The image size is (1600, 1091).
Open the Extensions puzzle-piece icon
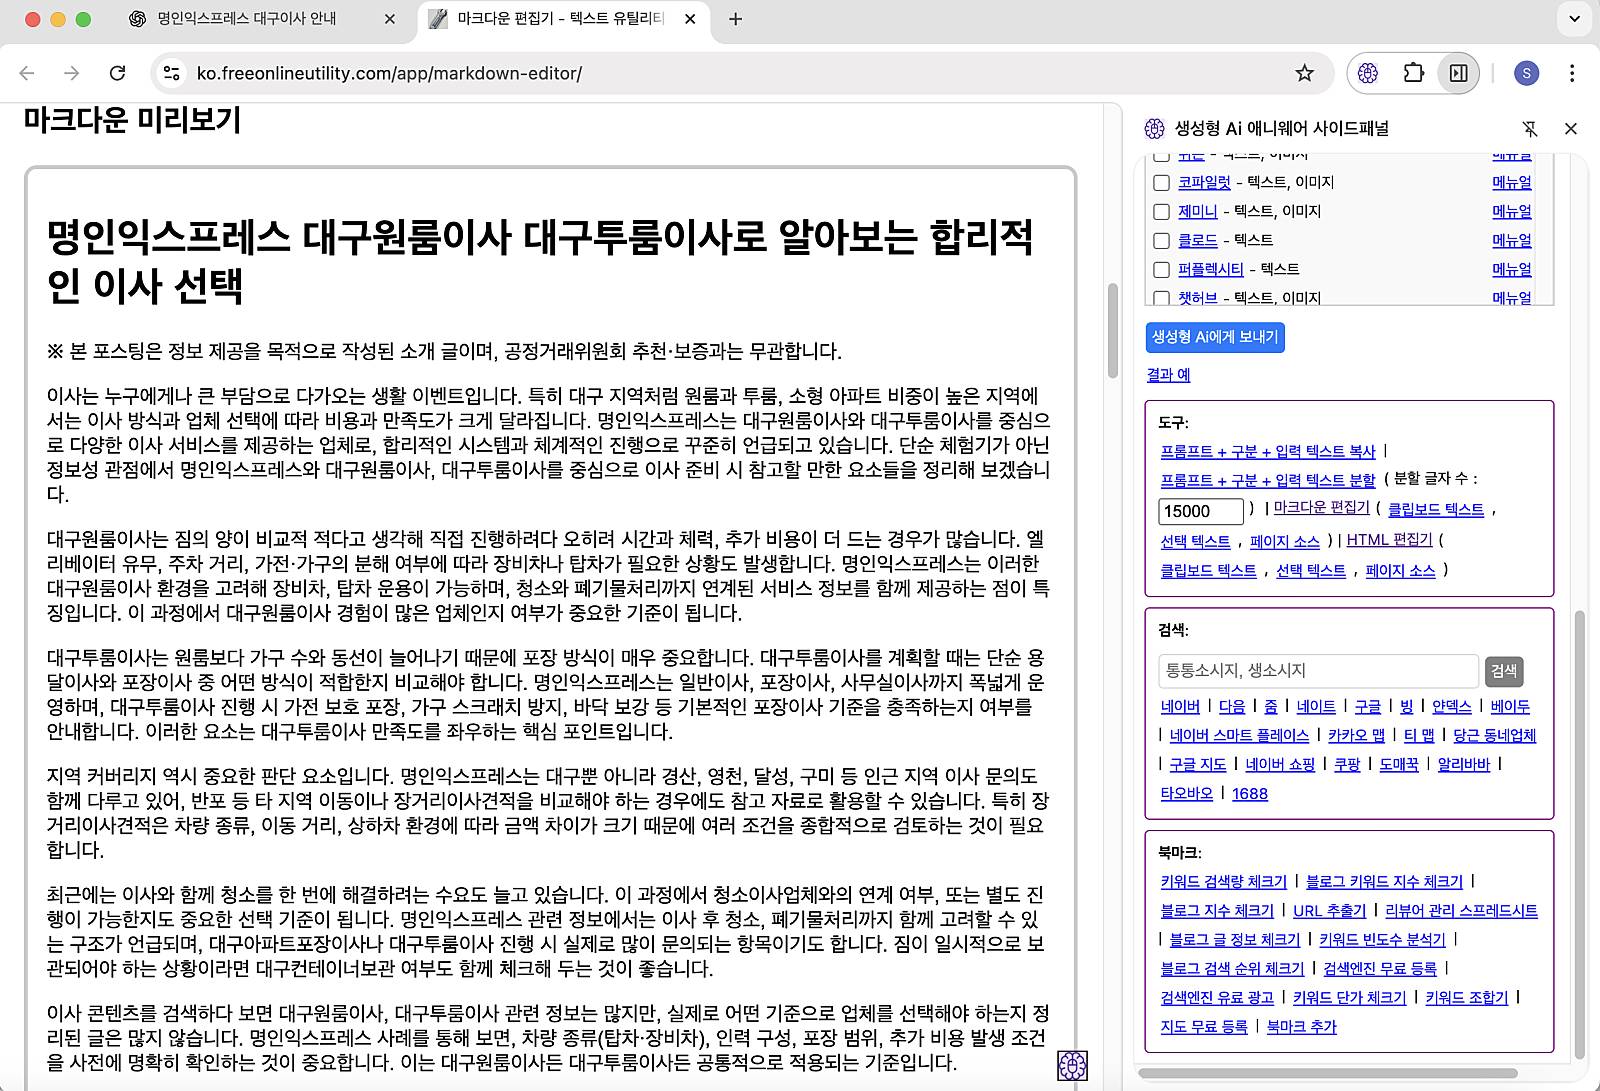coord(1413,73)
